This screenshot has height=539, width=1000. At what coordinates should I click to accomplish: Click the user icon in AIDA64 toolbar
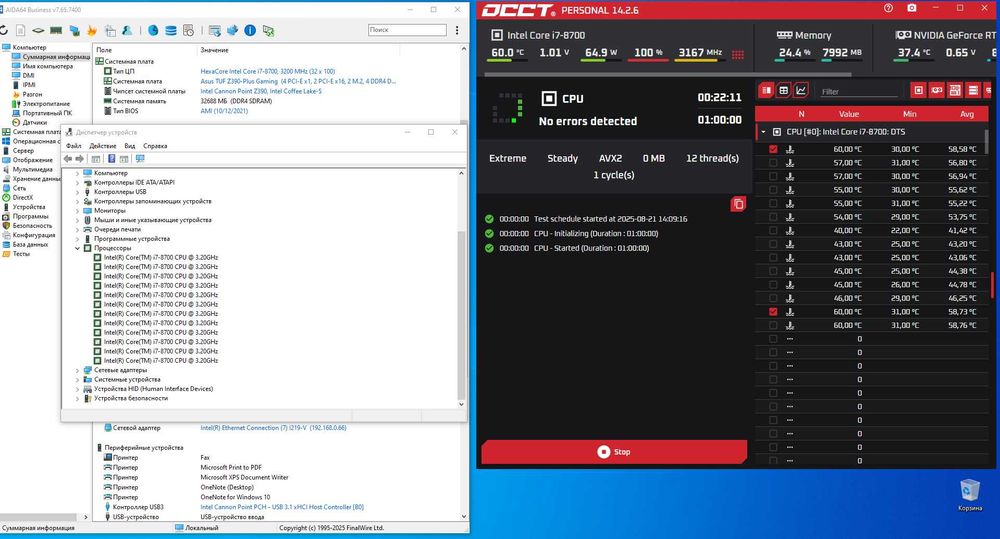[x=127, y=30]
